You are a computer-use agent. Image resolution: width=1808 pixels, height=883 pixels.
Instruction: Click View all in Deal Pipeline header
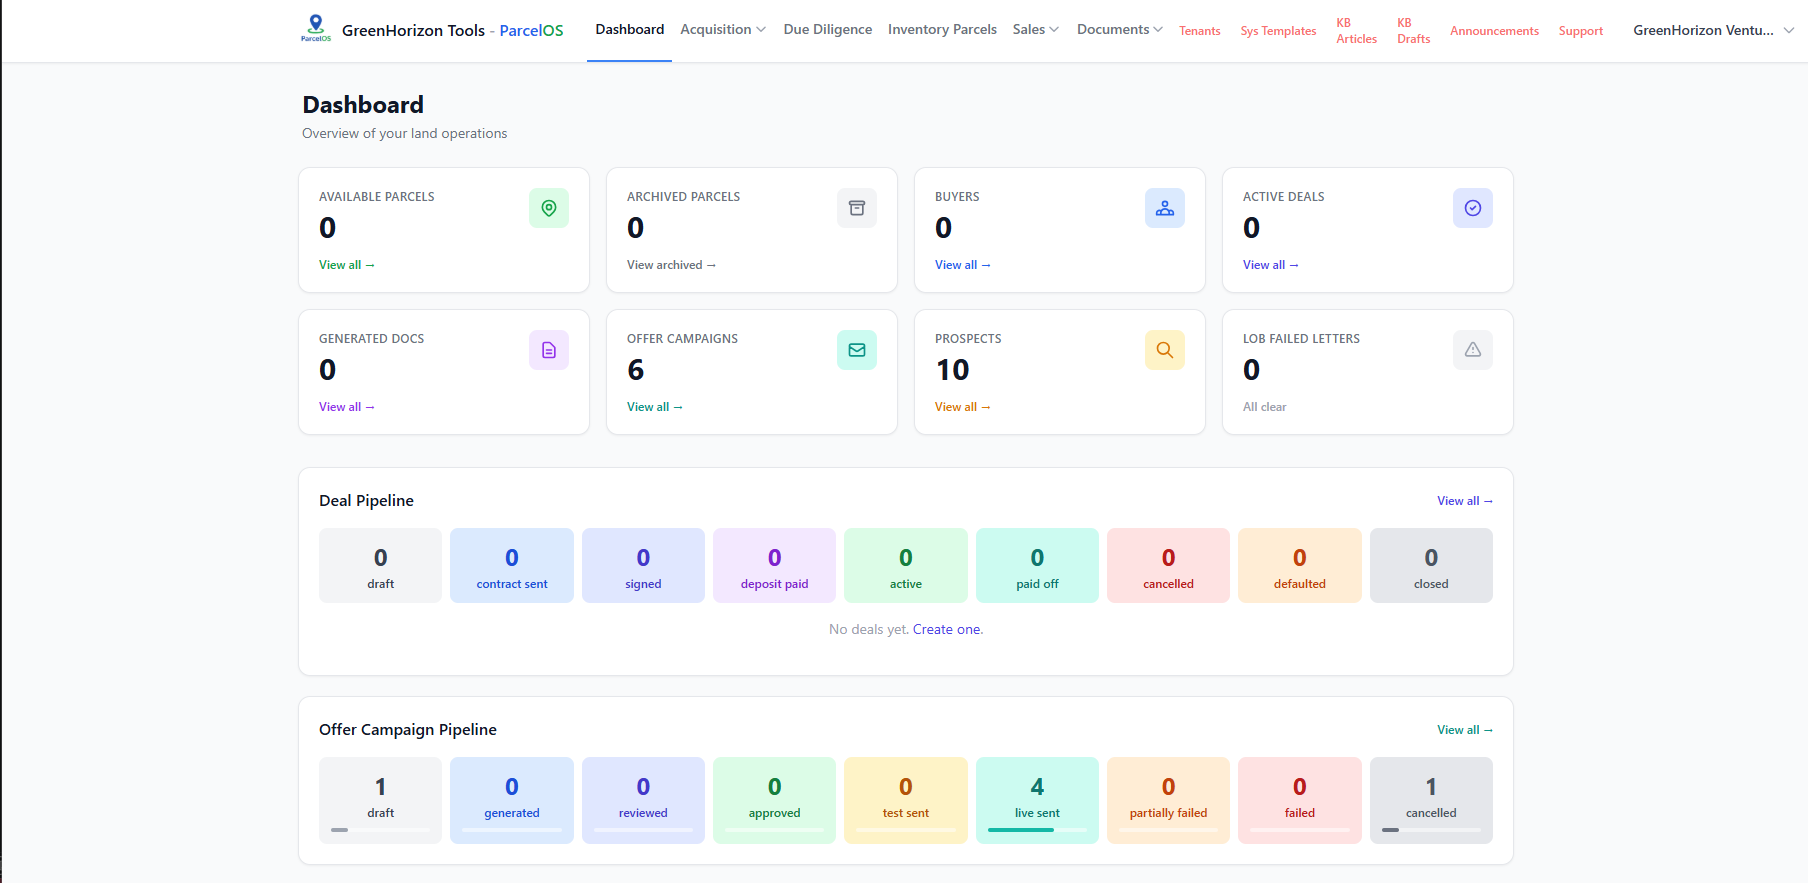point(1464,501)
